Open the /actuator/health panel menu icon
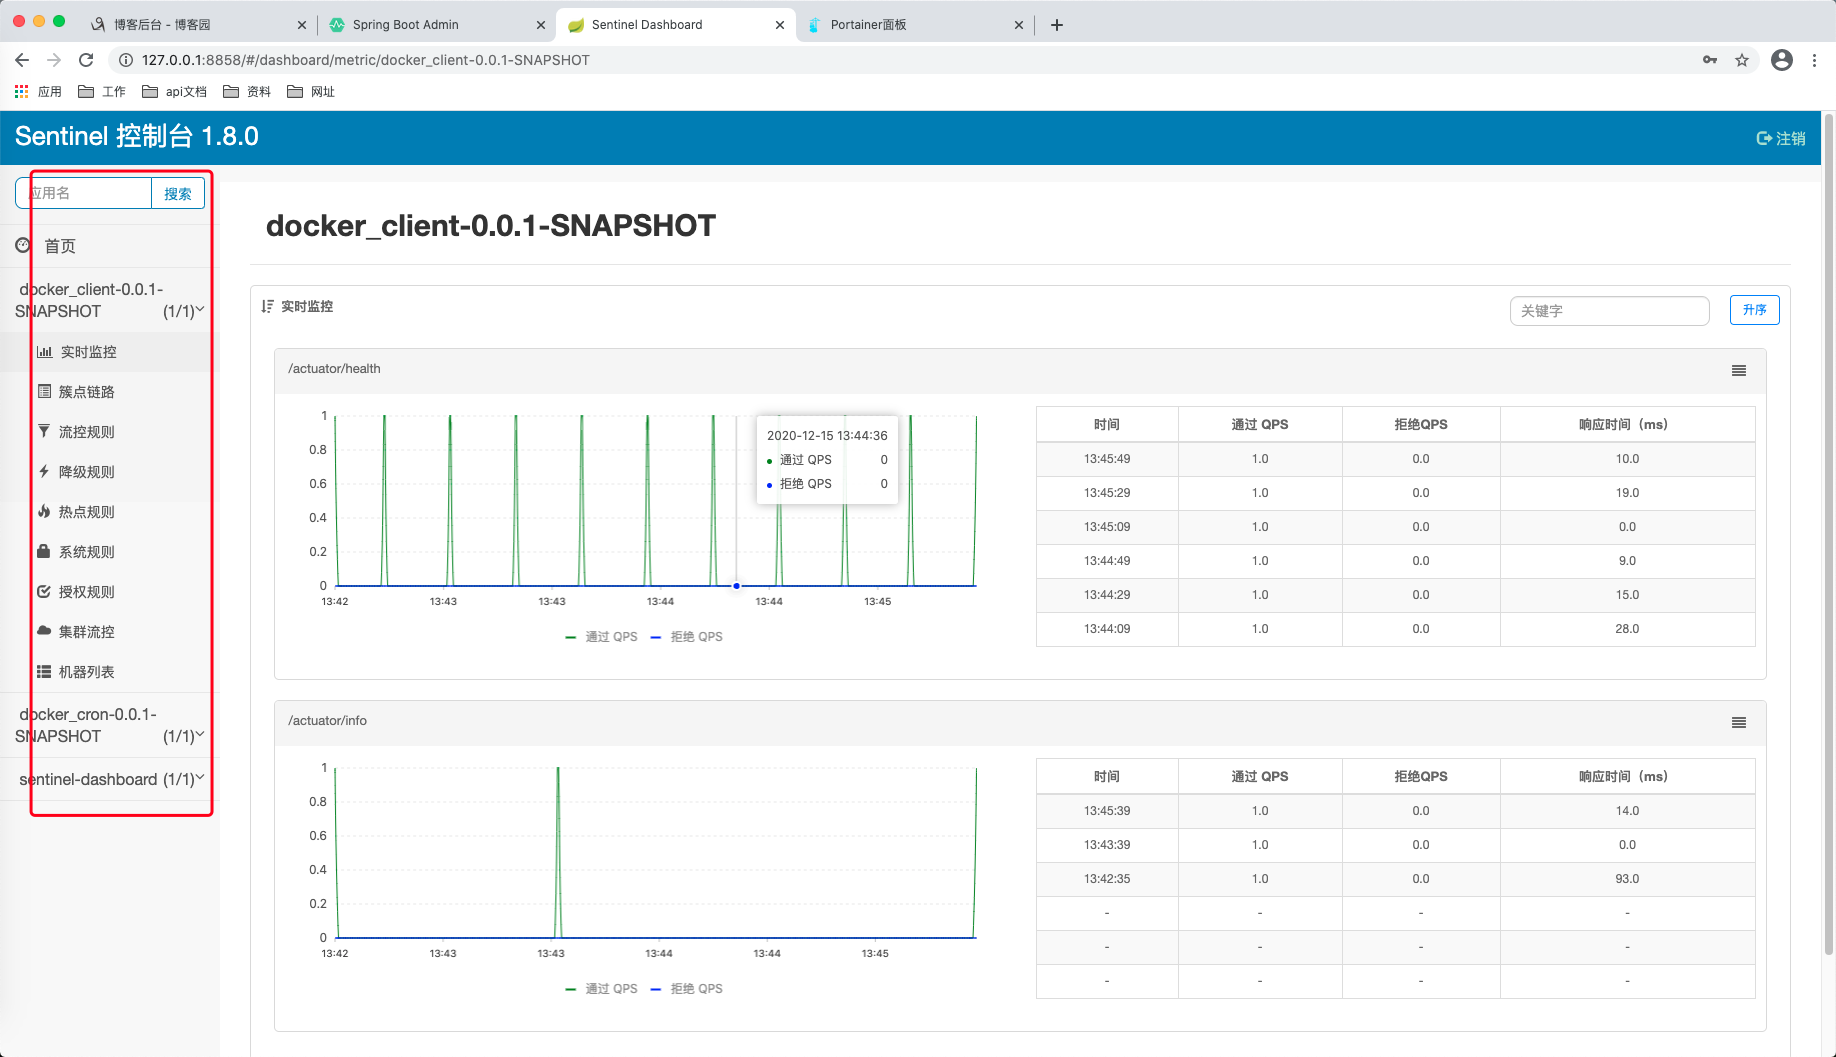Screen dimensions: 1836x1057 [x=1739, y=370]
